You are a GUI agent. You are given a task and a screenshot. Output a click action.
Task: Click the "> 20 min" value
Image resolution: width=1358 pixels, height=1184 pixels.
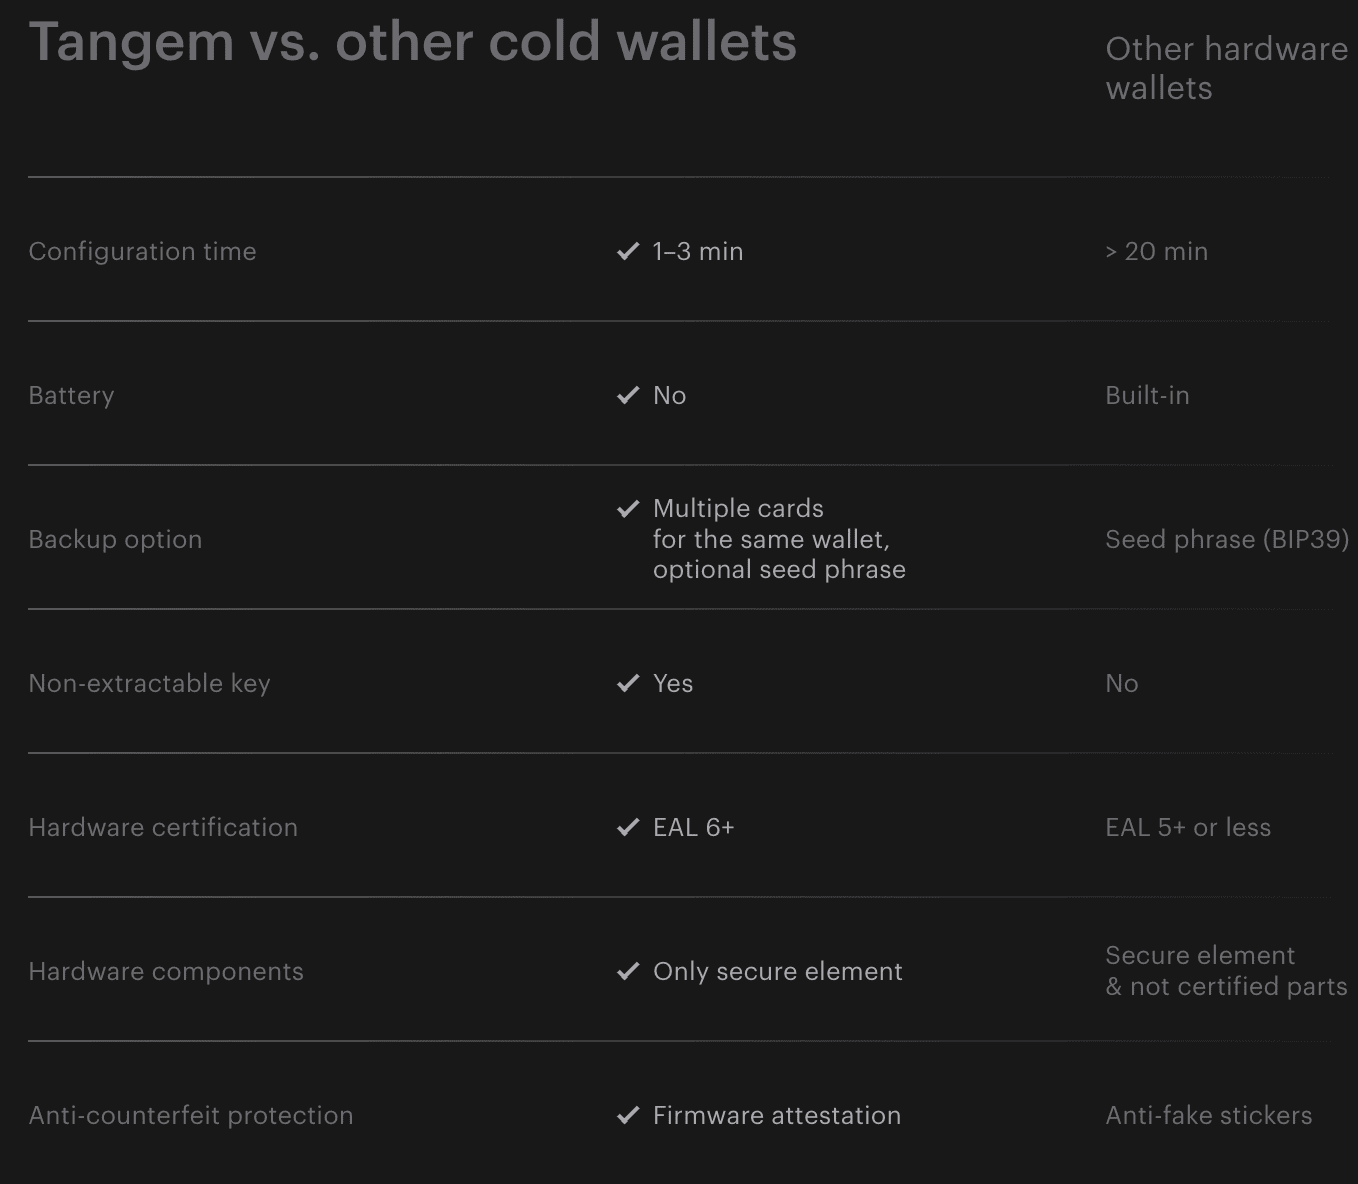pyautogui.click(x=1156, y=251)
